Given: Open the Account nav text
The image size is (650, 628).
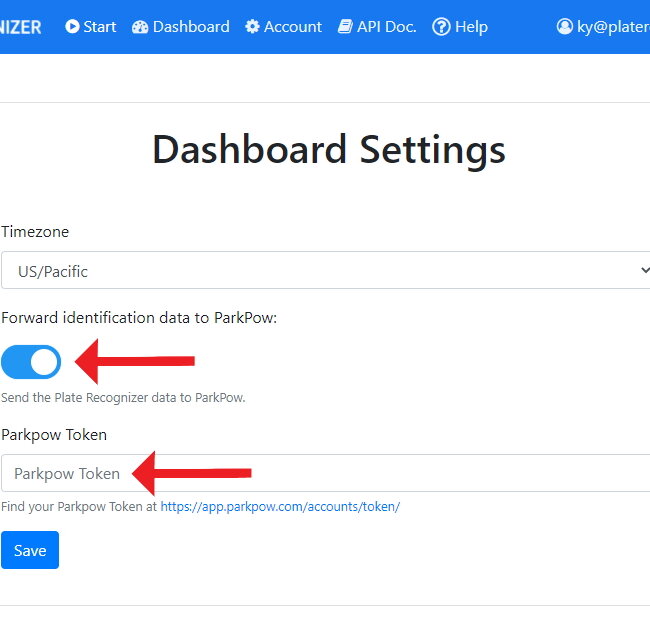Looking at the screenshot, I should 293,27.
